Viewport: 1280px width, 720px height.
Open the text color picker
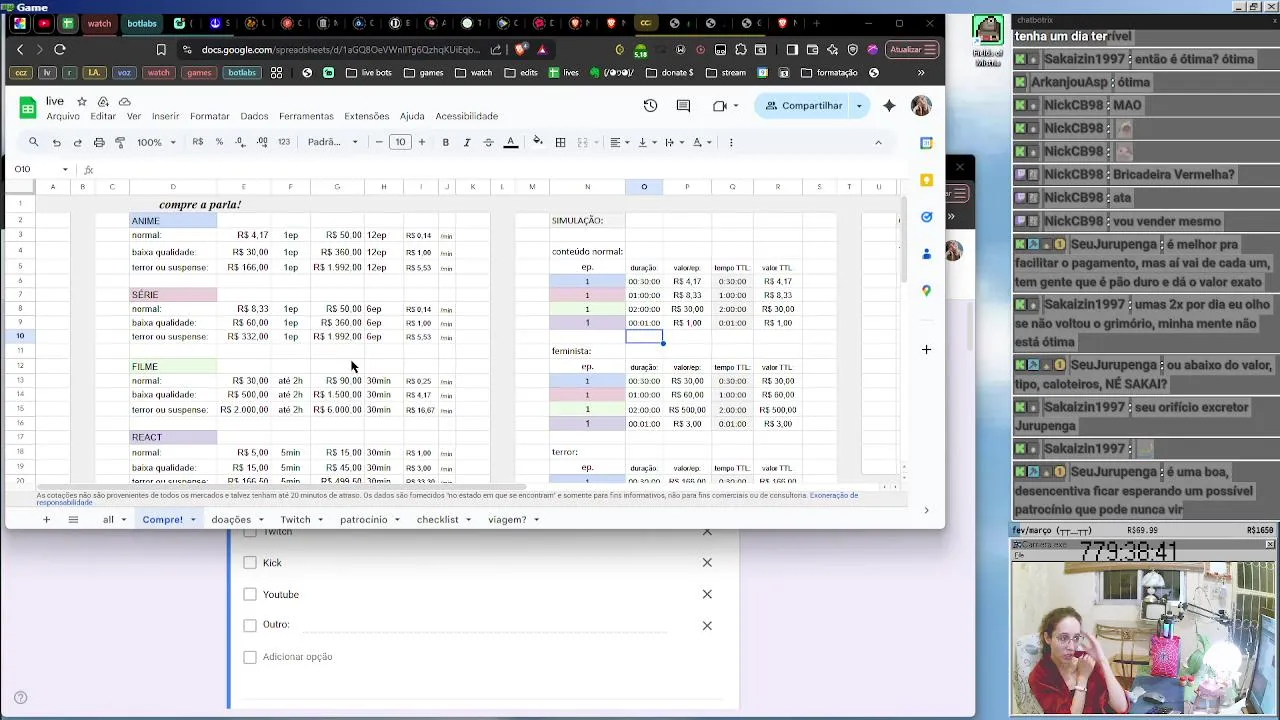[x=511, y=142]
